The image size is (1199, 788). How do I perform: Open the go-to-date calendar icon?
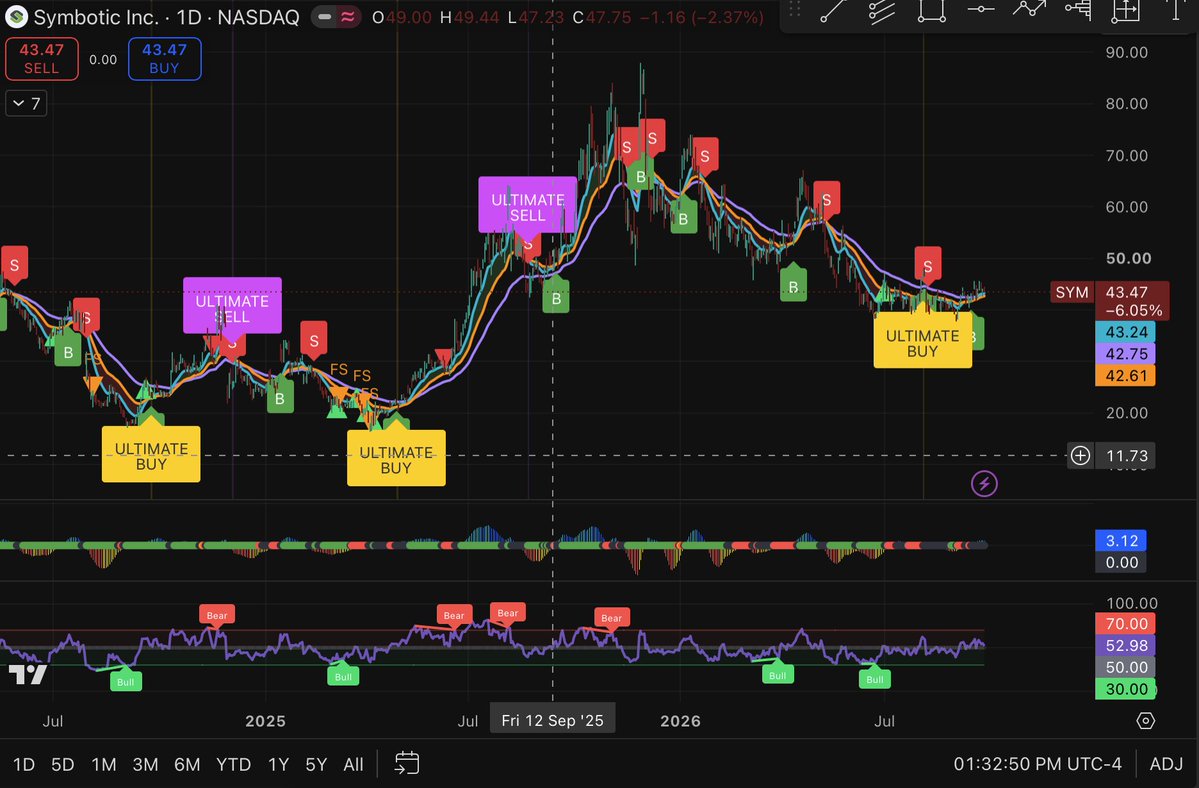point(407,763)
